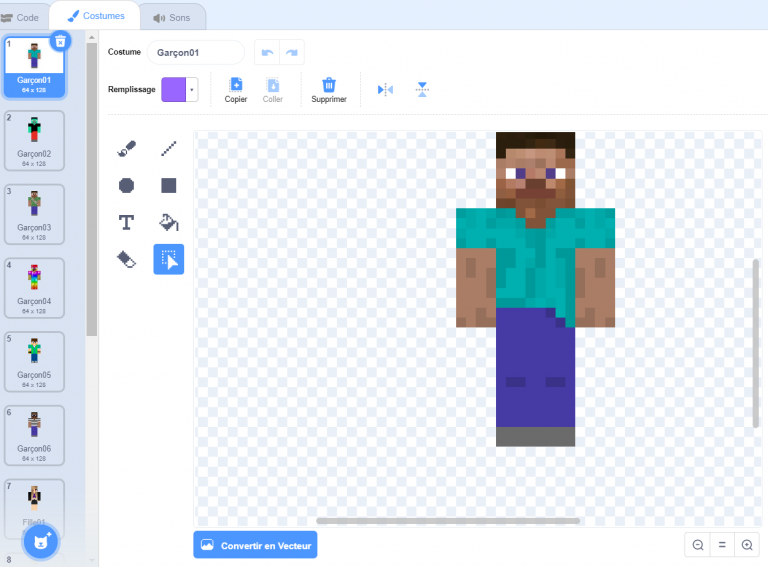This screenshot has width=768, height=567.
Task: Click the costume list scroll-up arrow
Action: click(x=92, y=37)
